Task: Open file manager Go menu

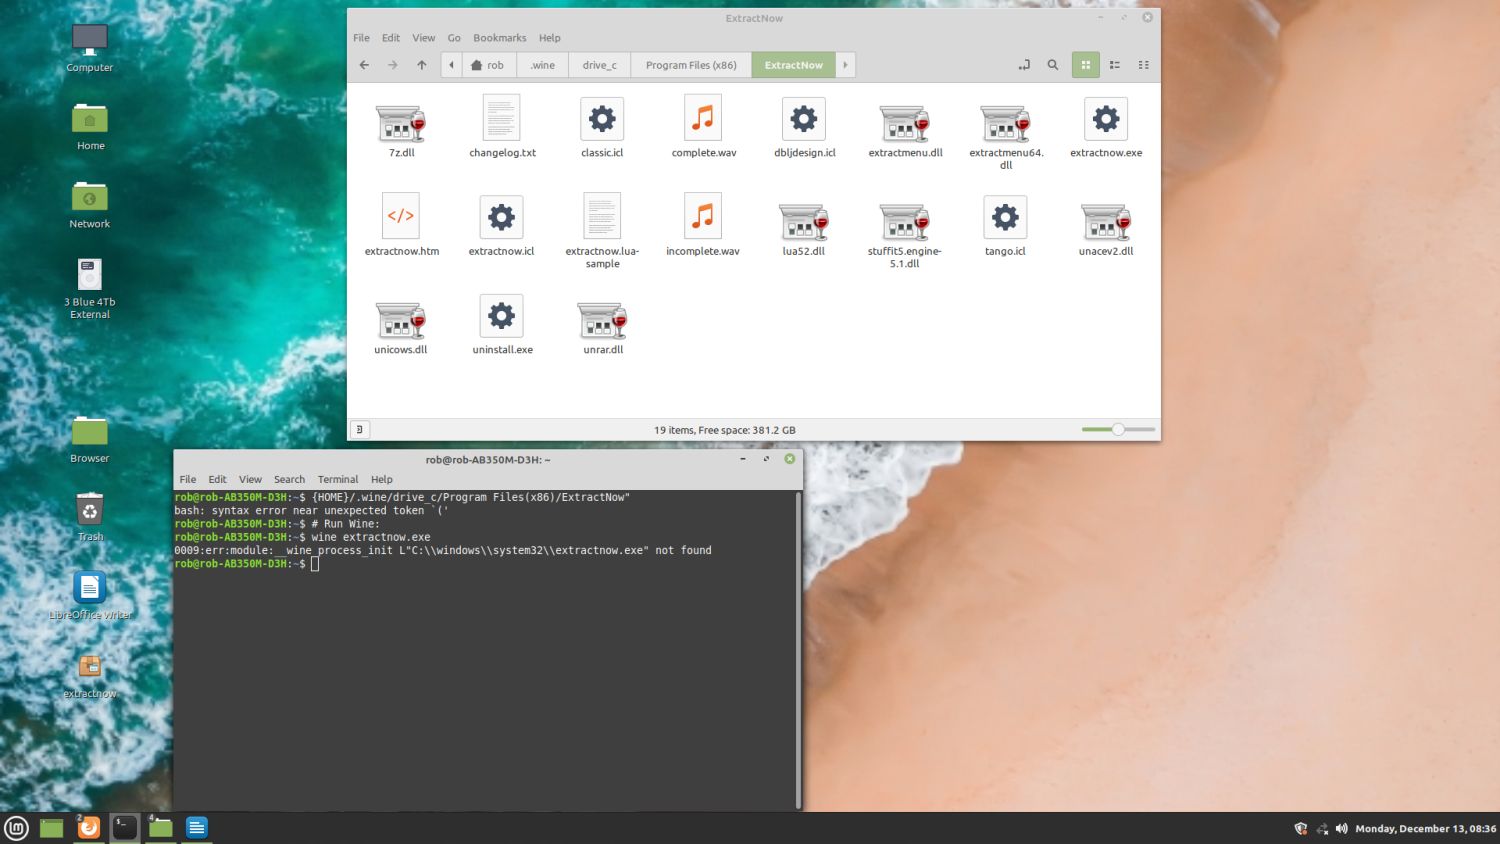Action: click(454, 38)
